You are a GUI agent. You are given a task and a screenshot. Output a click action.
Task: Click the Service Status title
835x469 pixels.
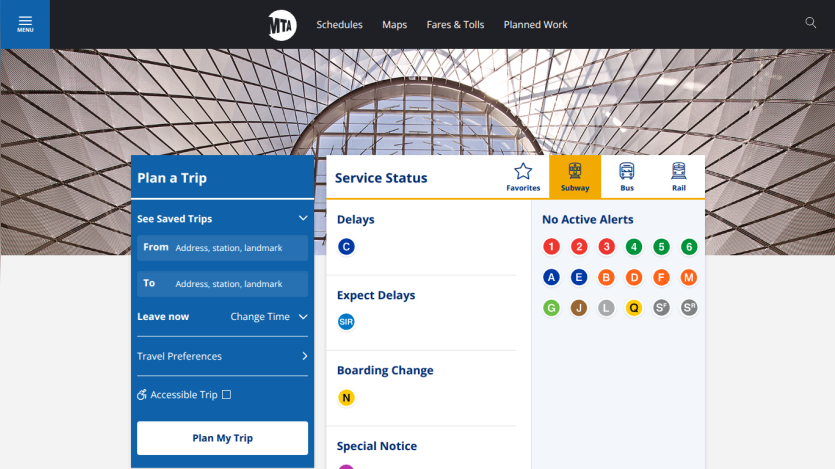point(381,178)
